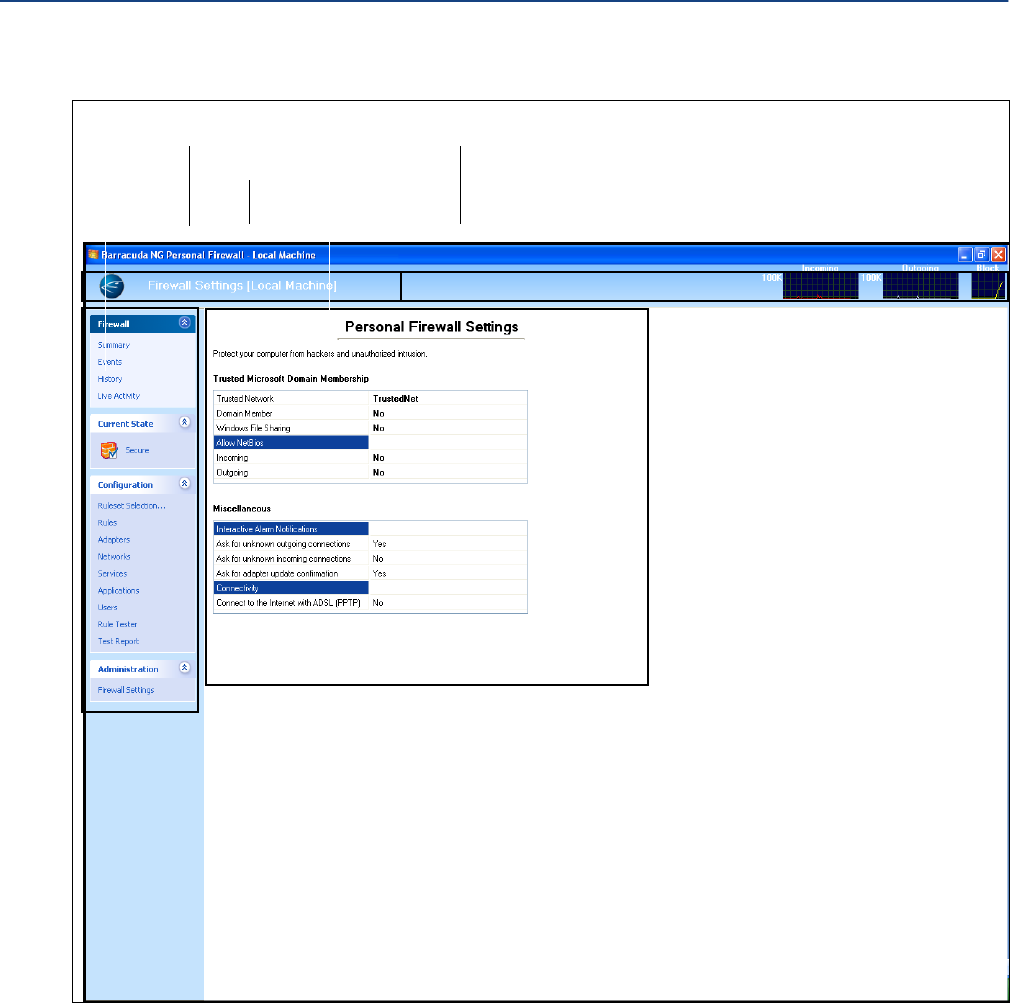Open the Applications configuration
1010x1003 pixels.
(x=119, y=591)
